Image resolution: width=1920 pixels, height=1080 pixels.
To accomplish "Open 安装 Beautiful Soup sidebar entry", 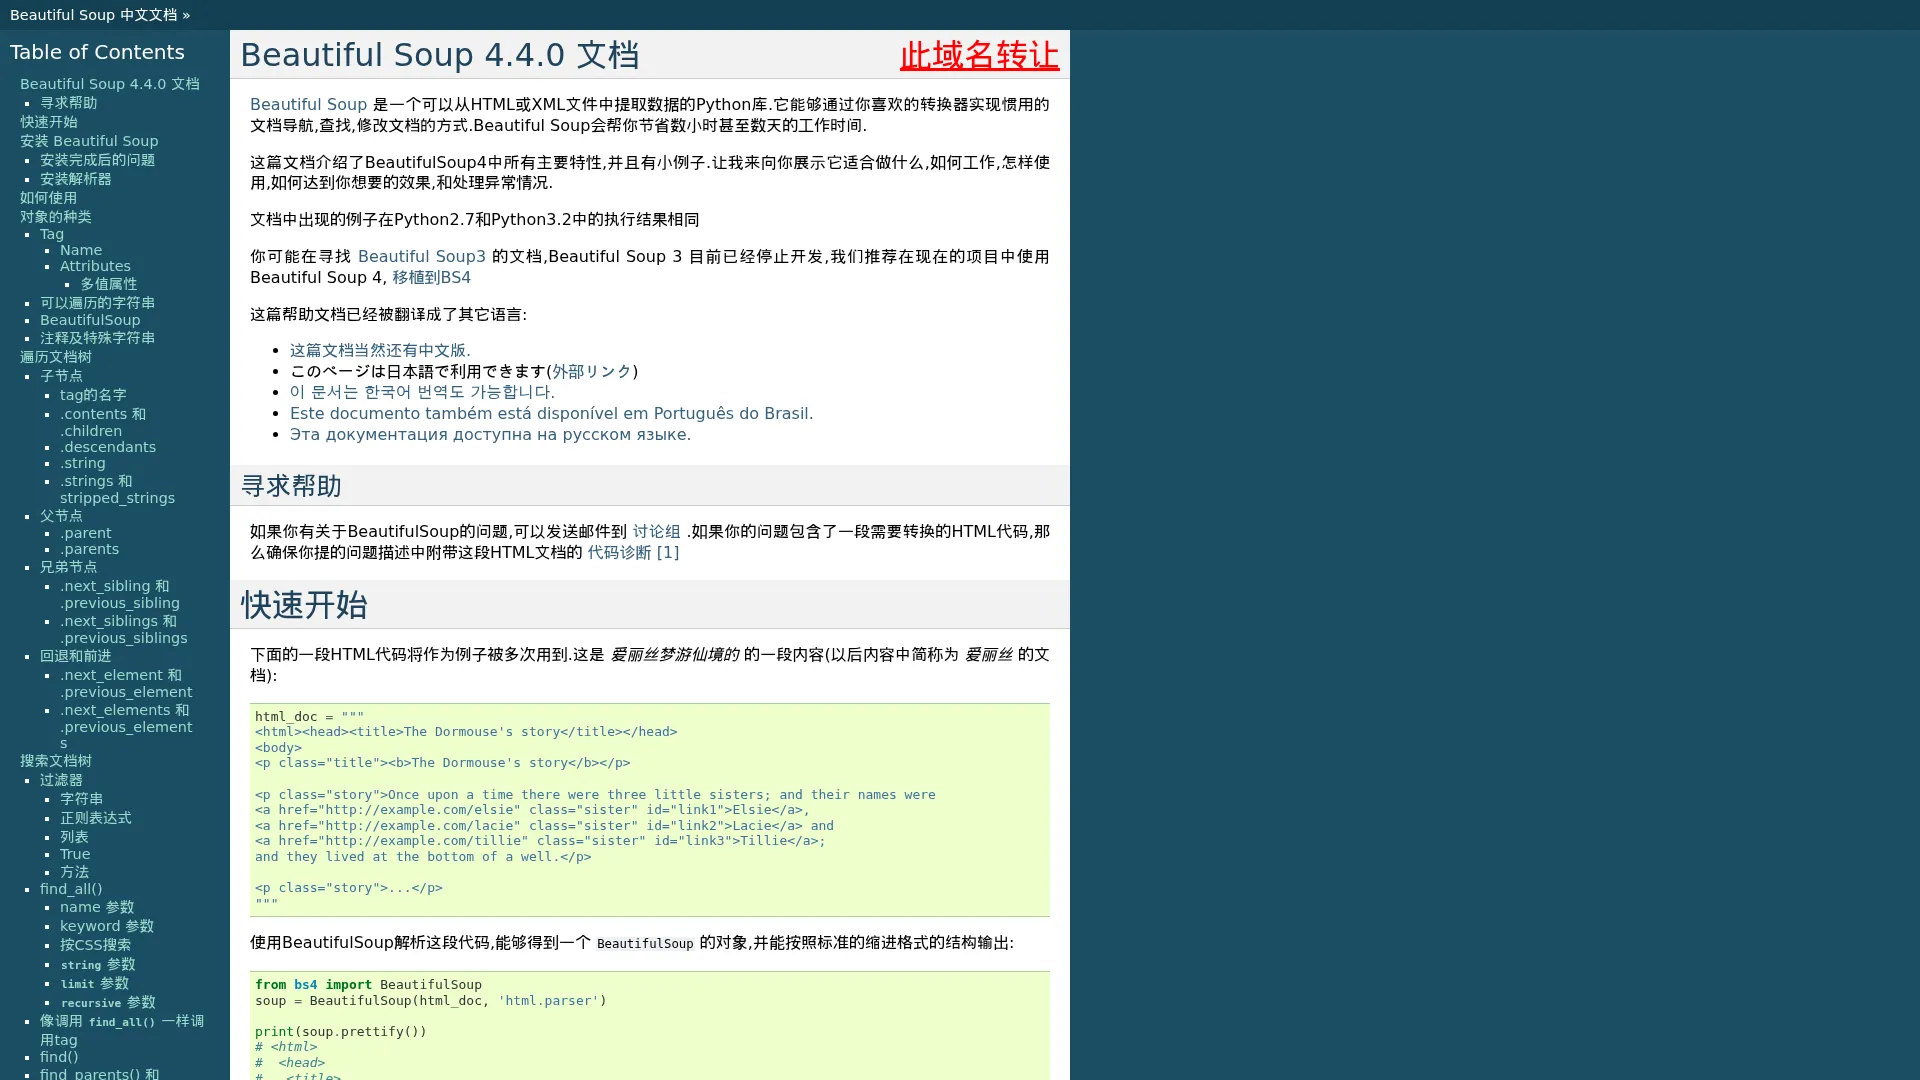I will [89, 141].
